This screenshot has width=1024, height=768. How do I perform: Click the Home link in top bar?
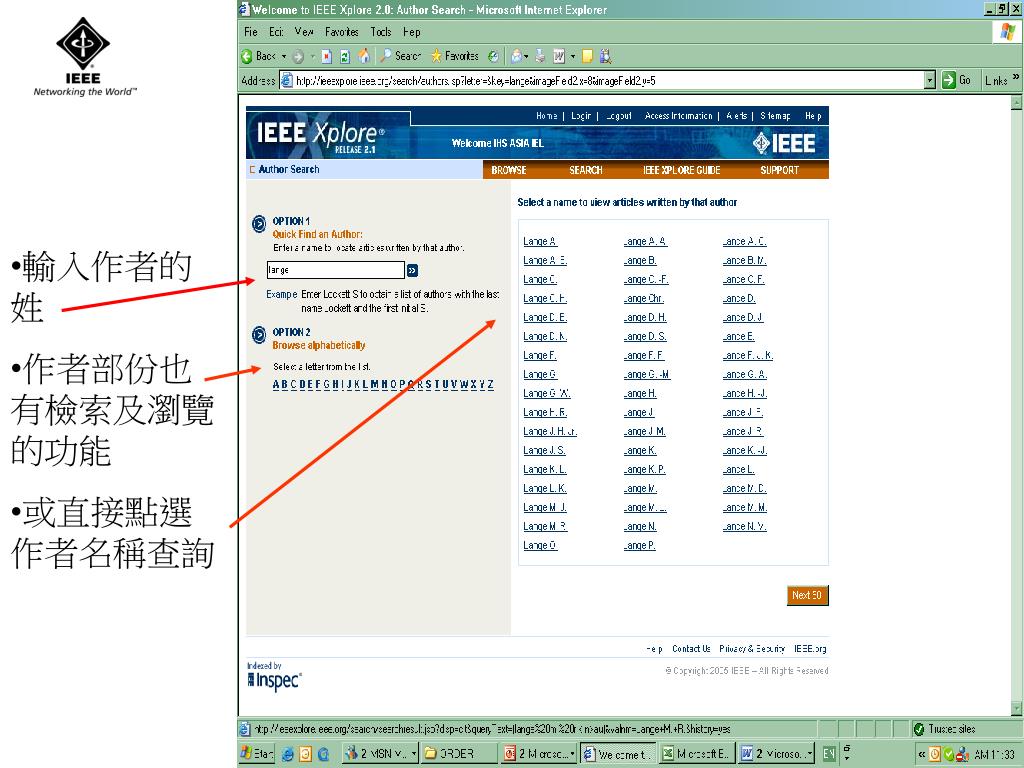click(547, 116)
